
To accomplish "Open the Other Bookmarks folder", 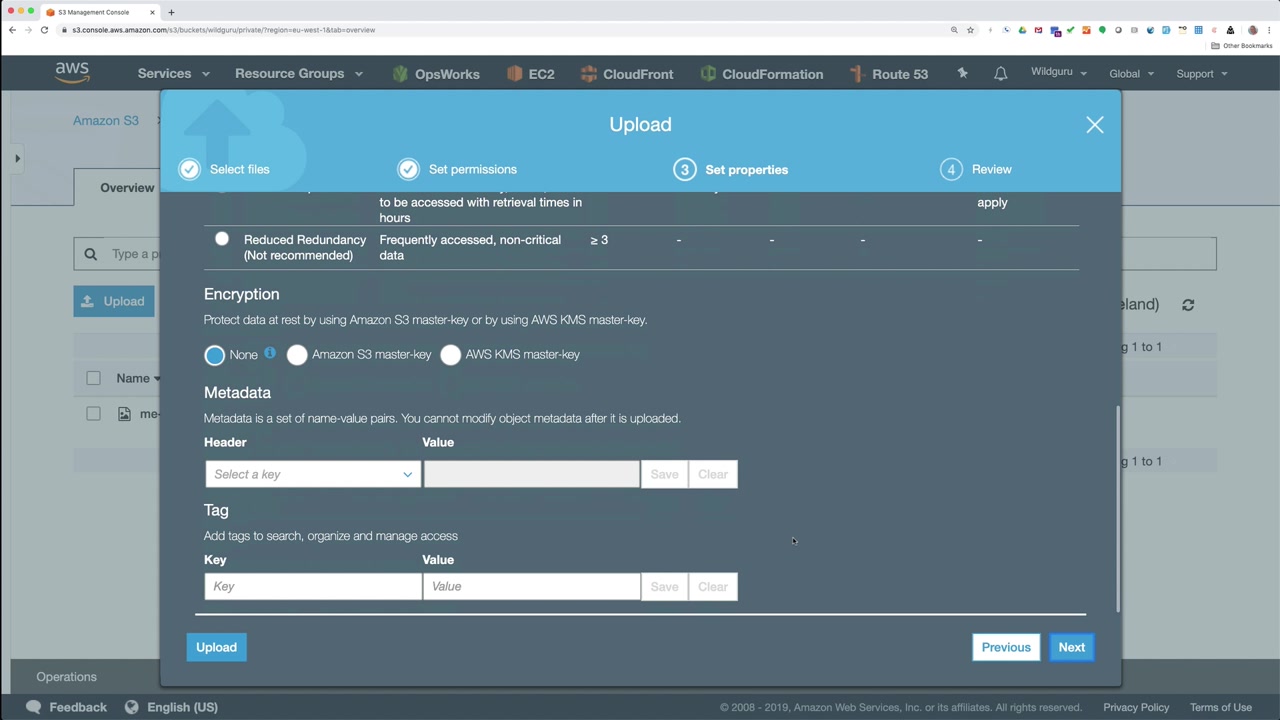I will pyautogui.click(x=1242, y=46).
